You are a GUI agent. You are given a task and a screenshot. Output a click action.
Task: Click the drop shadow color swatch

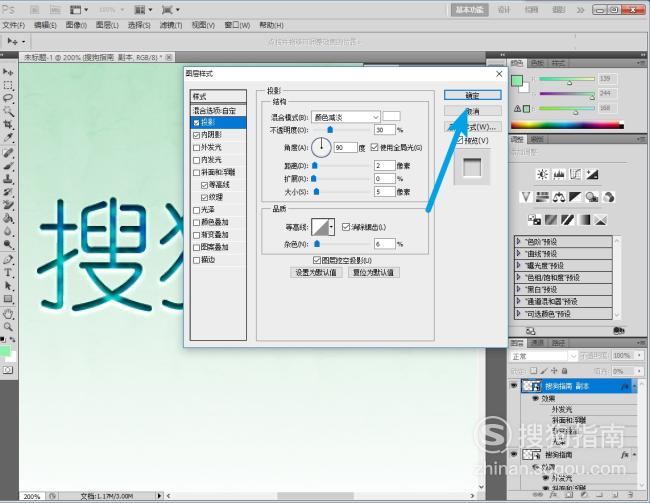pyautogui.click(x=391, y=117)
